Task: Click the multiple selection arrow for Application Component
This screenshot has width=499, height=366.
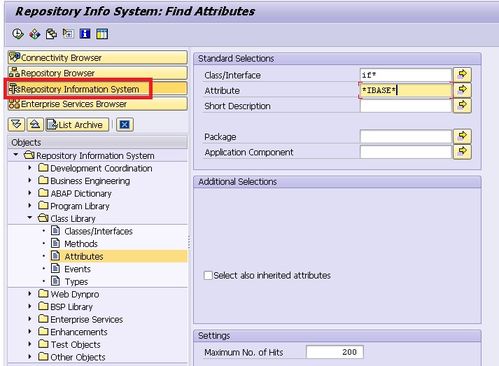Action: pos(462,152)
